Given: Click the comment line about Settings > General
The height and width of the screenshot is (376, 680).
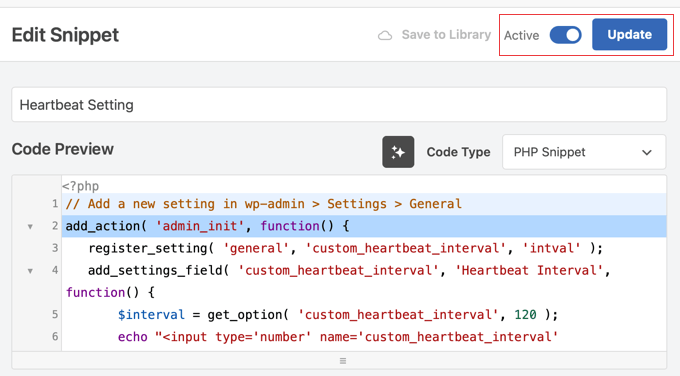Looking at the screenshot, I should (264, 204).
